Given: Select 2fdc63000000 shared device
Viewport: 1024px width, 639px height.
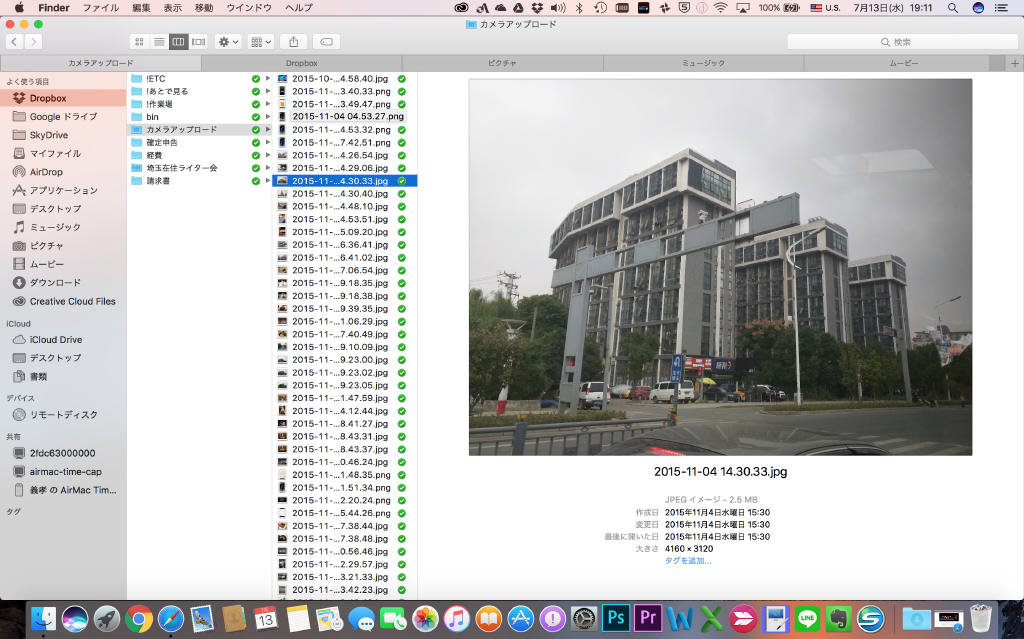Looking at the screenshot, I should 63,453.
